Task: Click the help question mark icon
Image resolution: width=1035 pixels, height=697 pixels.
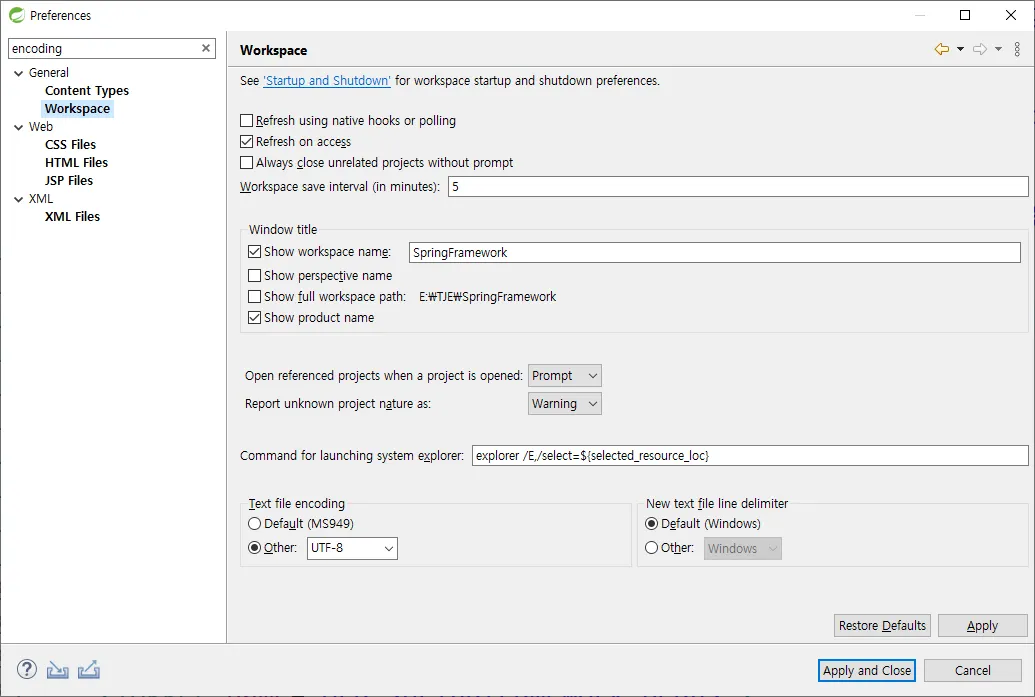Action: [x=27, y=670]
